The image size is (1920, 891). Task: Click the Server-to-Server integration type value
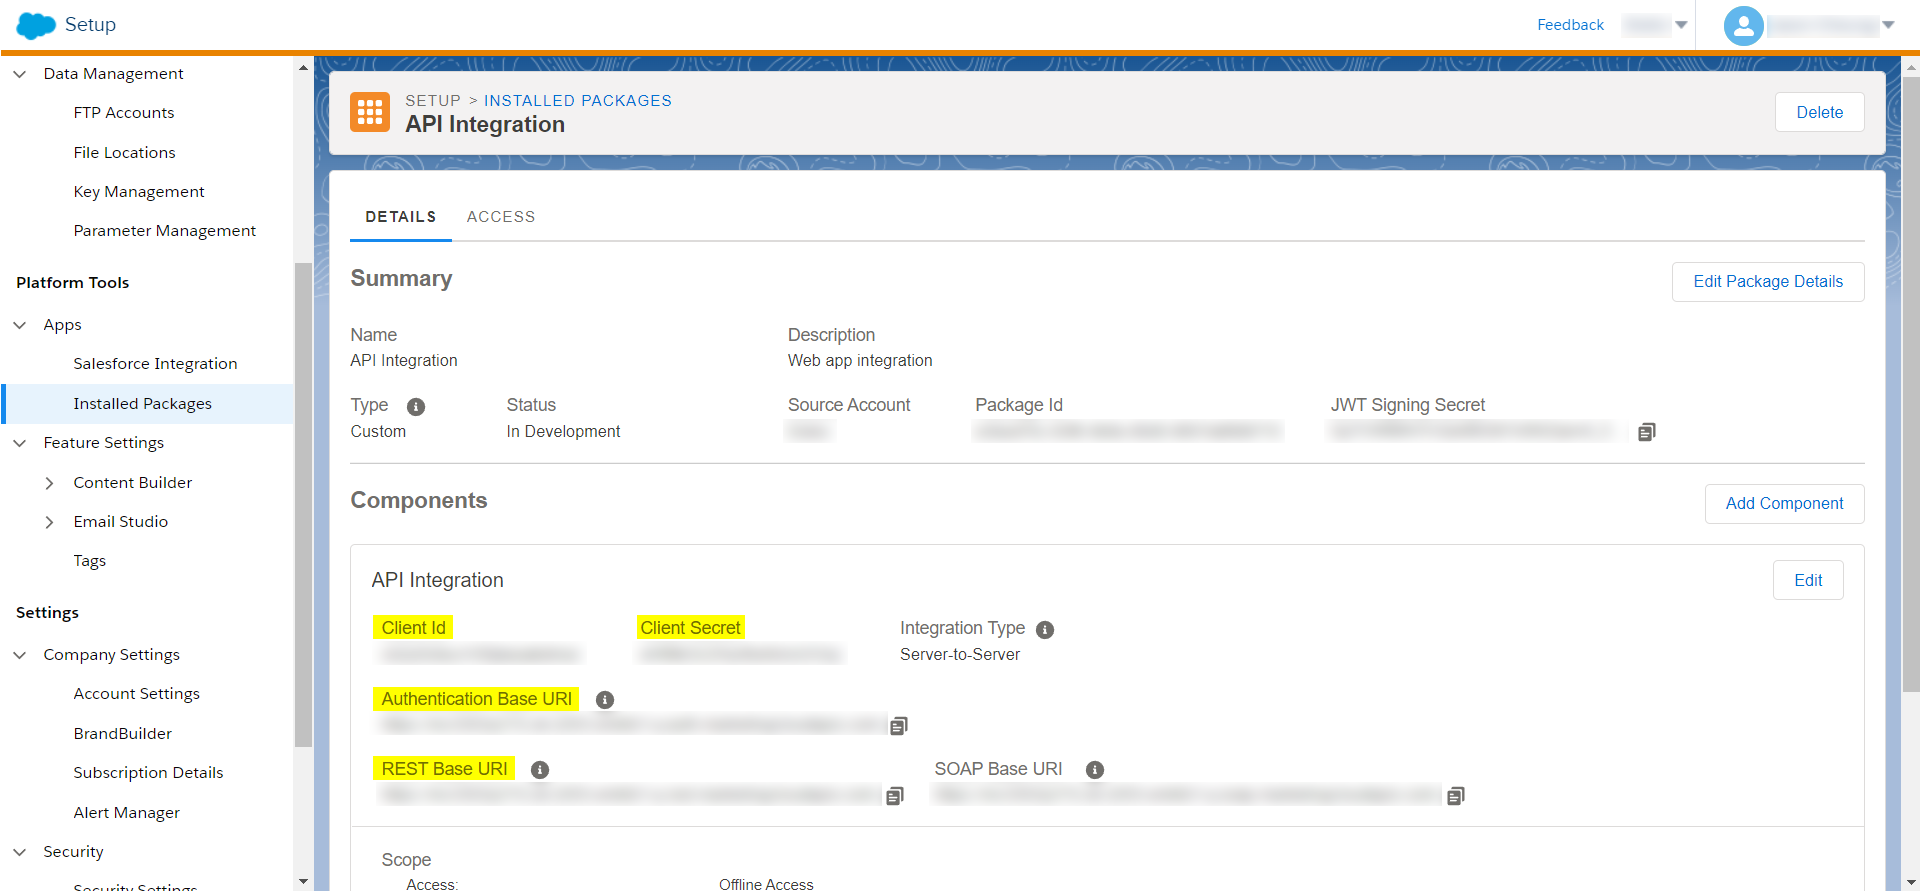coord(960,655)
